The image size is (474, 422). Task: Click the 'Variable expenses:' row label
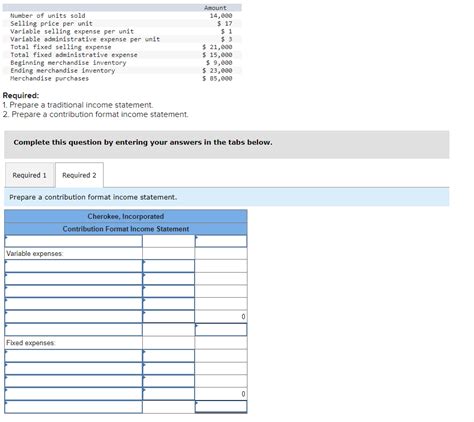(35, 254)
